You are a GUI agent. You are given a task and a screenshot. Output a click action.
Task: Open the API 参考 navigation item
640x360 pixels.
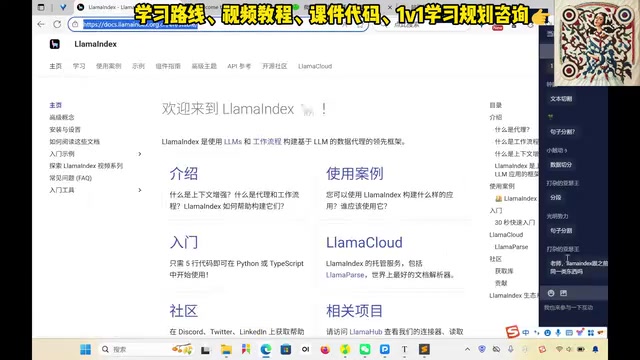tap(239, 66)
